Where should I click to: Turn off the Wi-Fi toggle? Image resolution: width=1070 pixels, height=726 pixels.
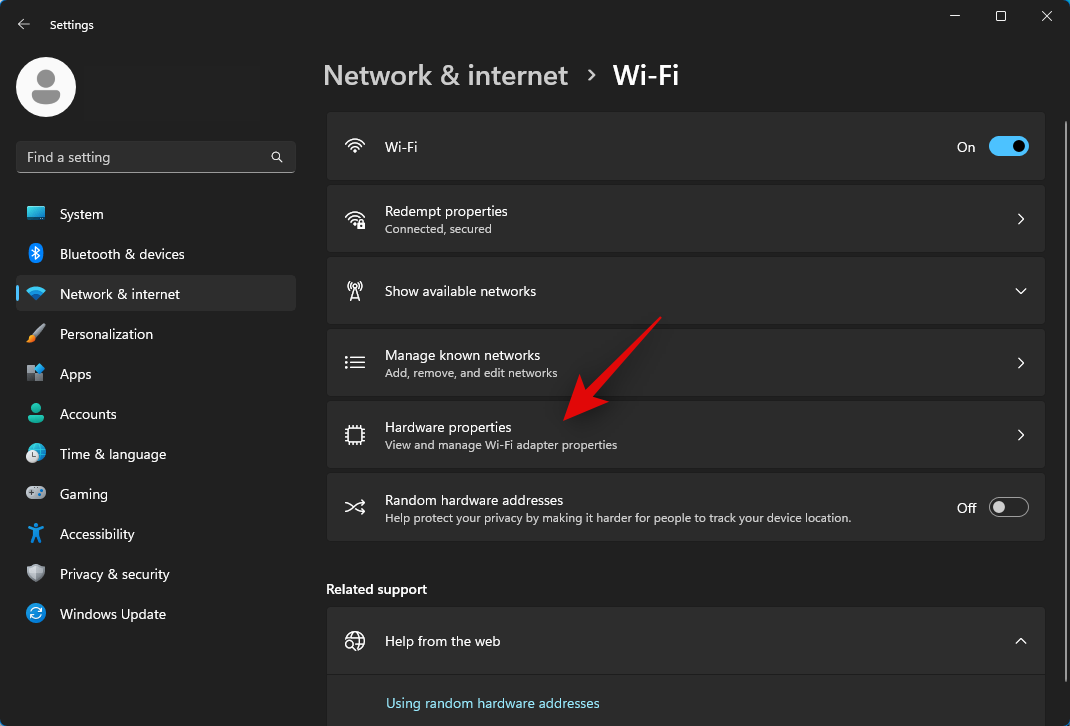(1008, 146)
